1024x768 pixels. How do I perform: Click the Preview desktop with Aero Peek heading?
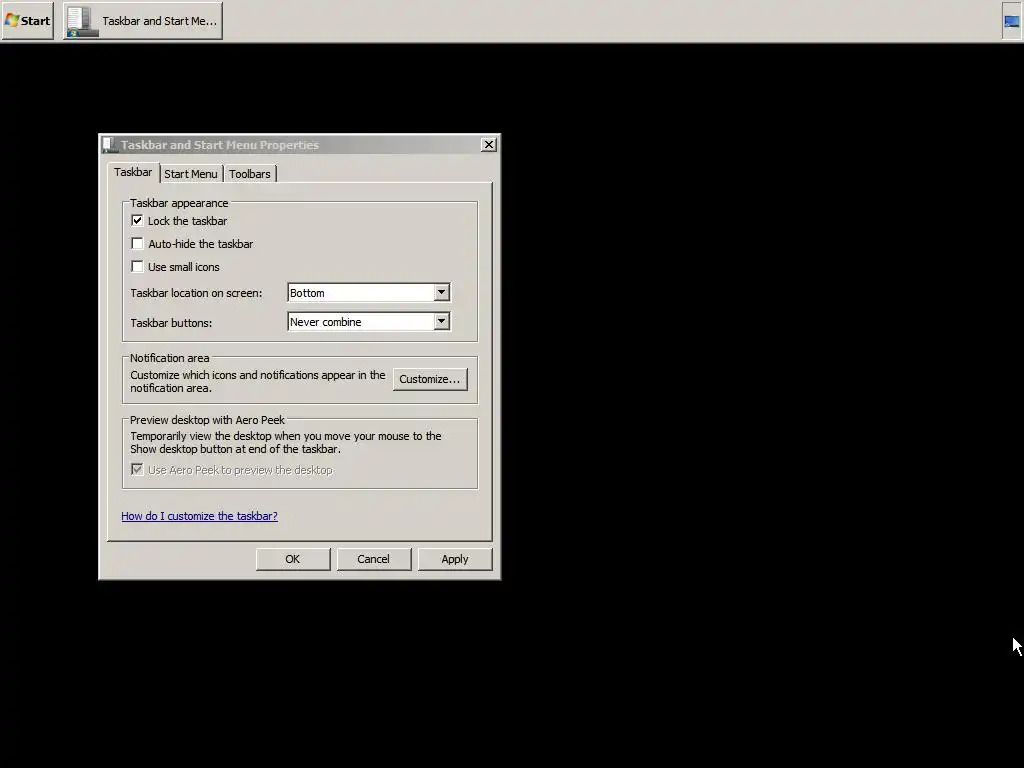pos(207,420)
